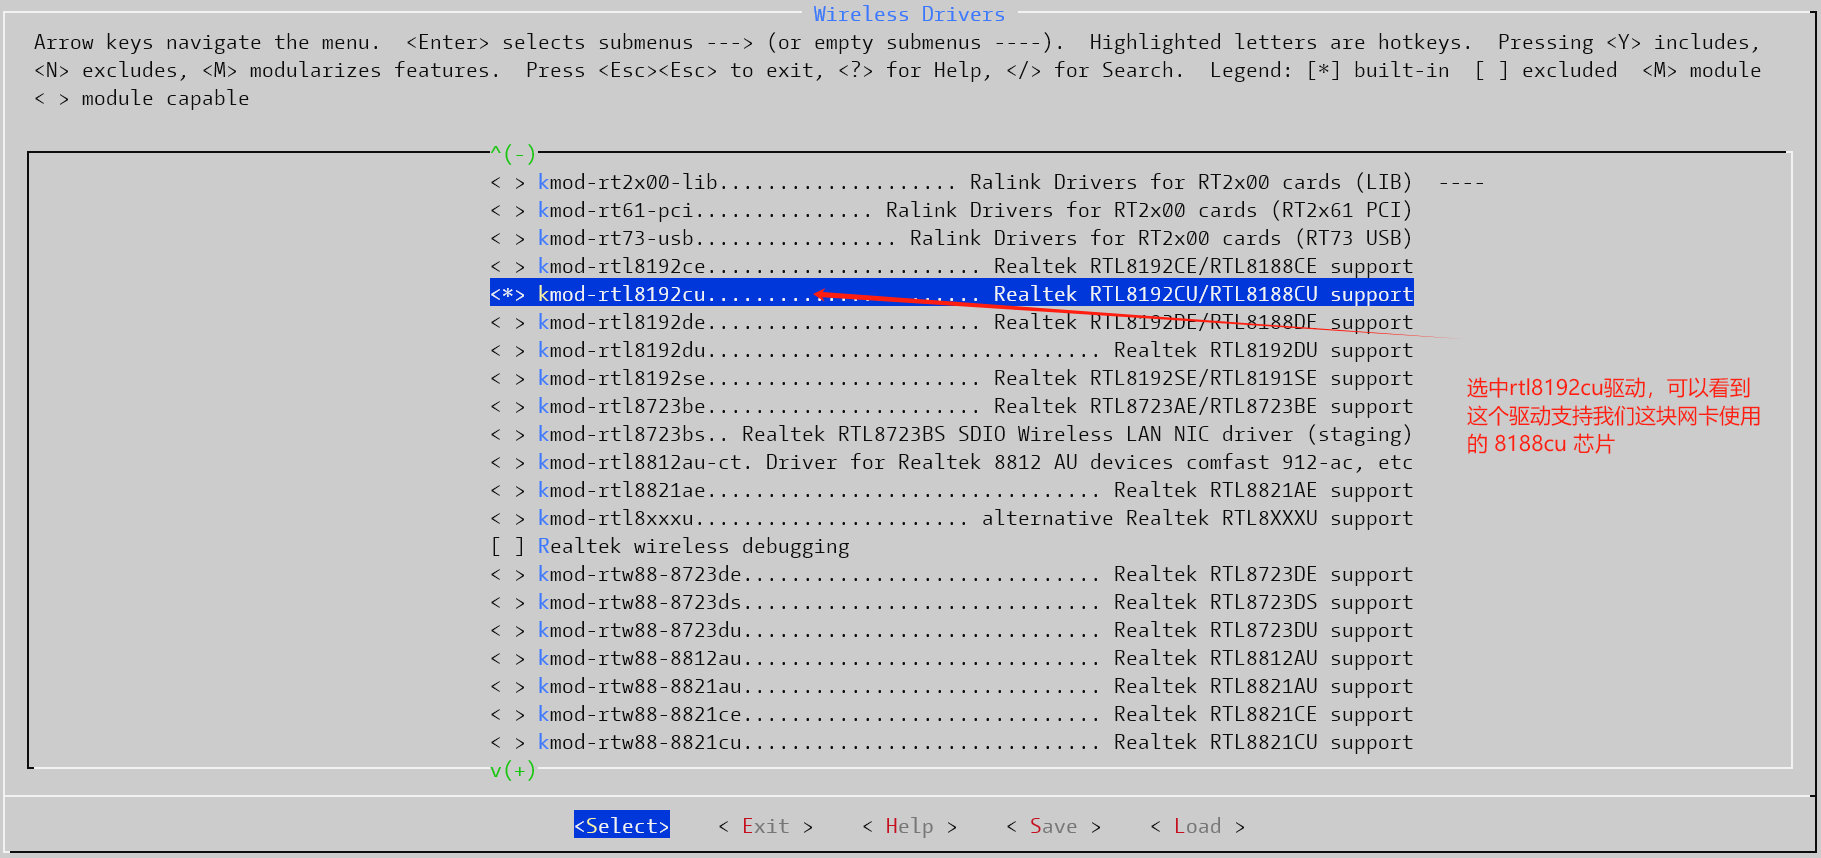The height and width of the screenshot is (858, 1821).
Task: Select kmod-rtl8192ce entry
Action: coord(951,266)
